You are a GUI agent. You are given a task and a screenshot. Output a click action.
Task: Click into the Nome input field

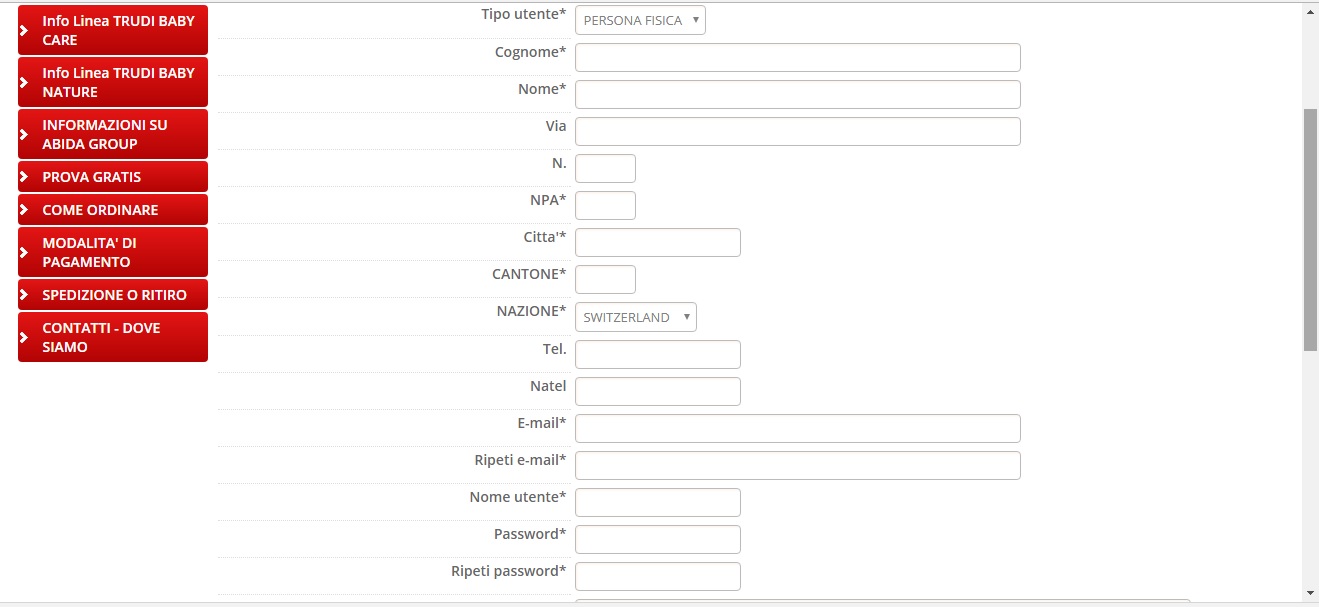click(x=797, y=95)
